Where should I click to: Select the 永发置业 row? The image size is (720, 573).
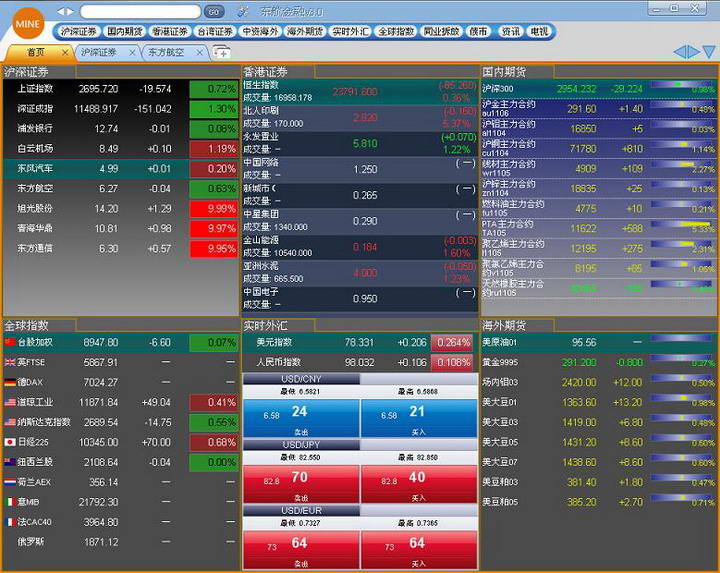click(360, 143)
